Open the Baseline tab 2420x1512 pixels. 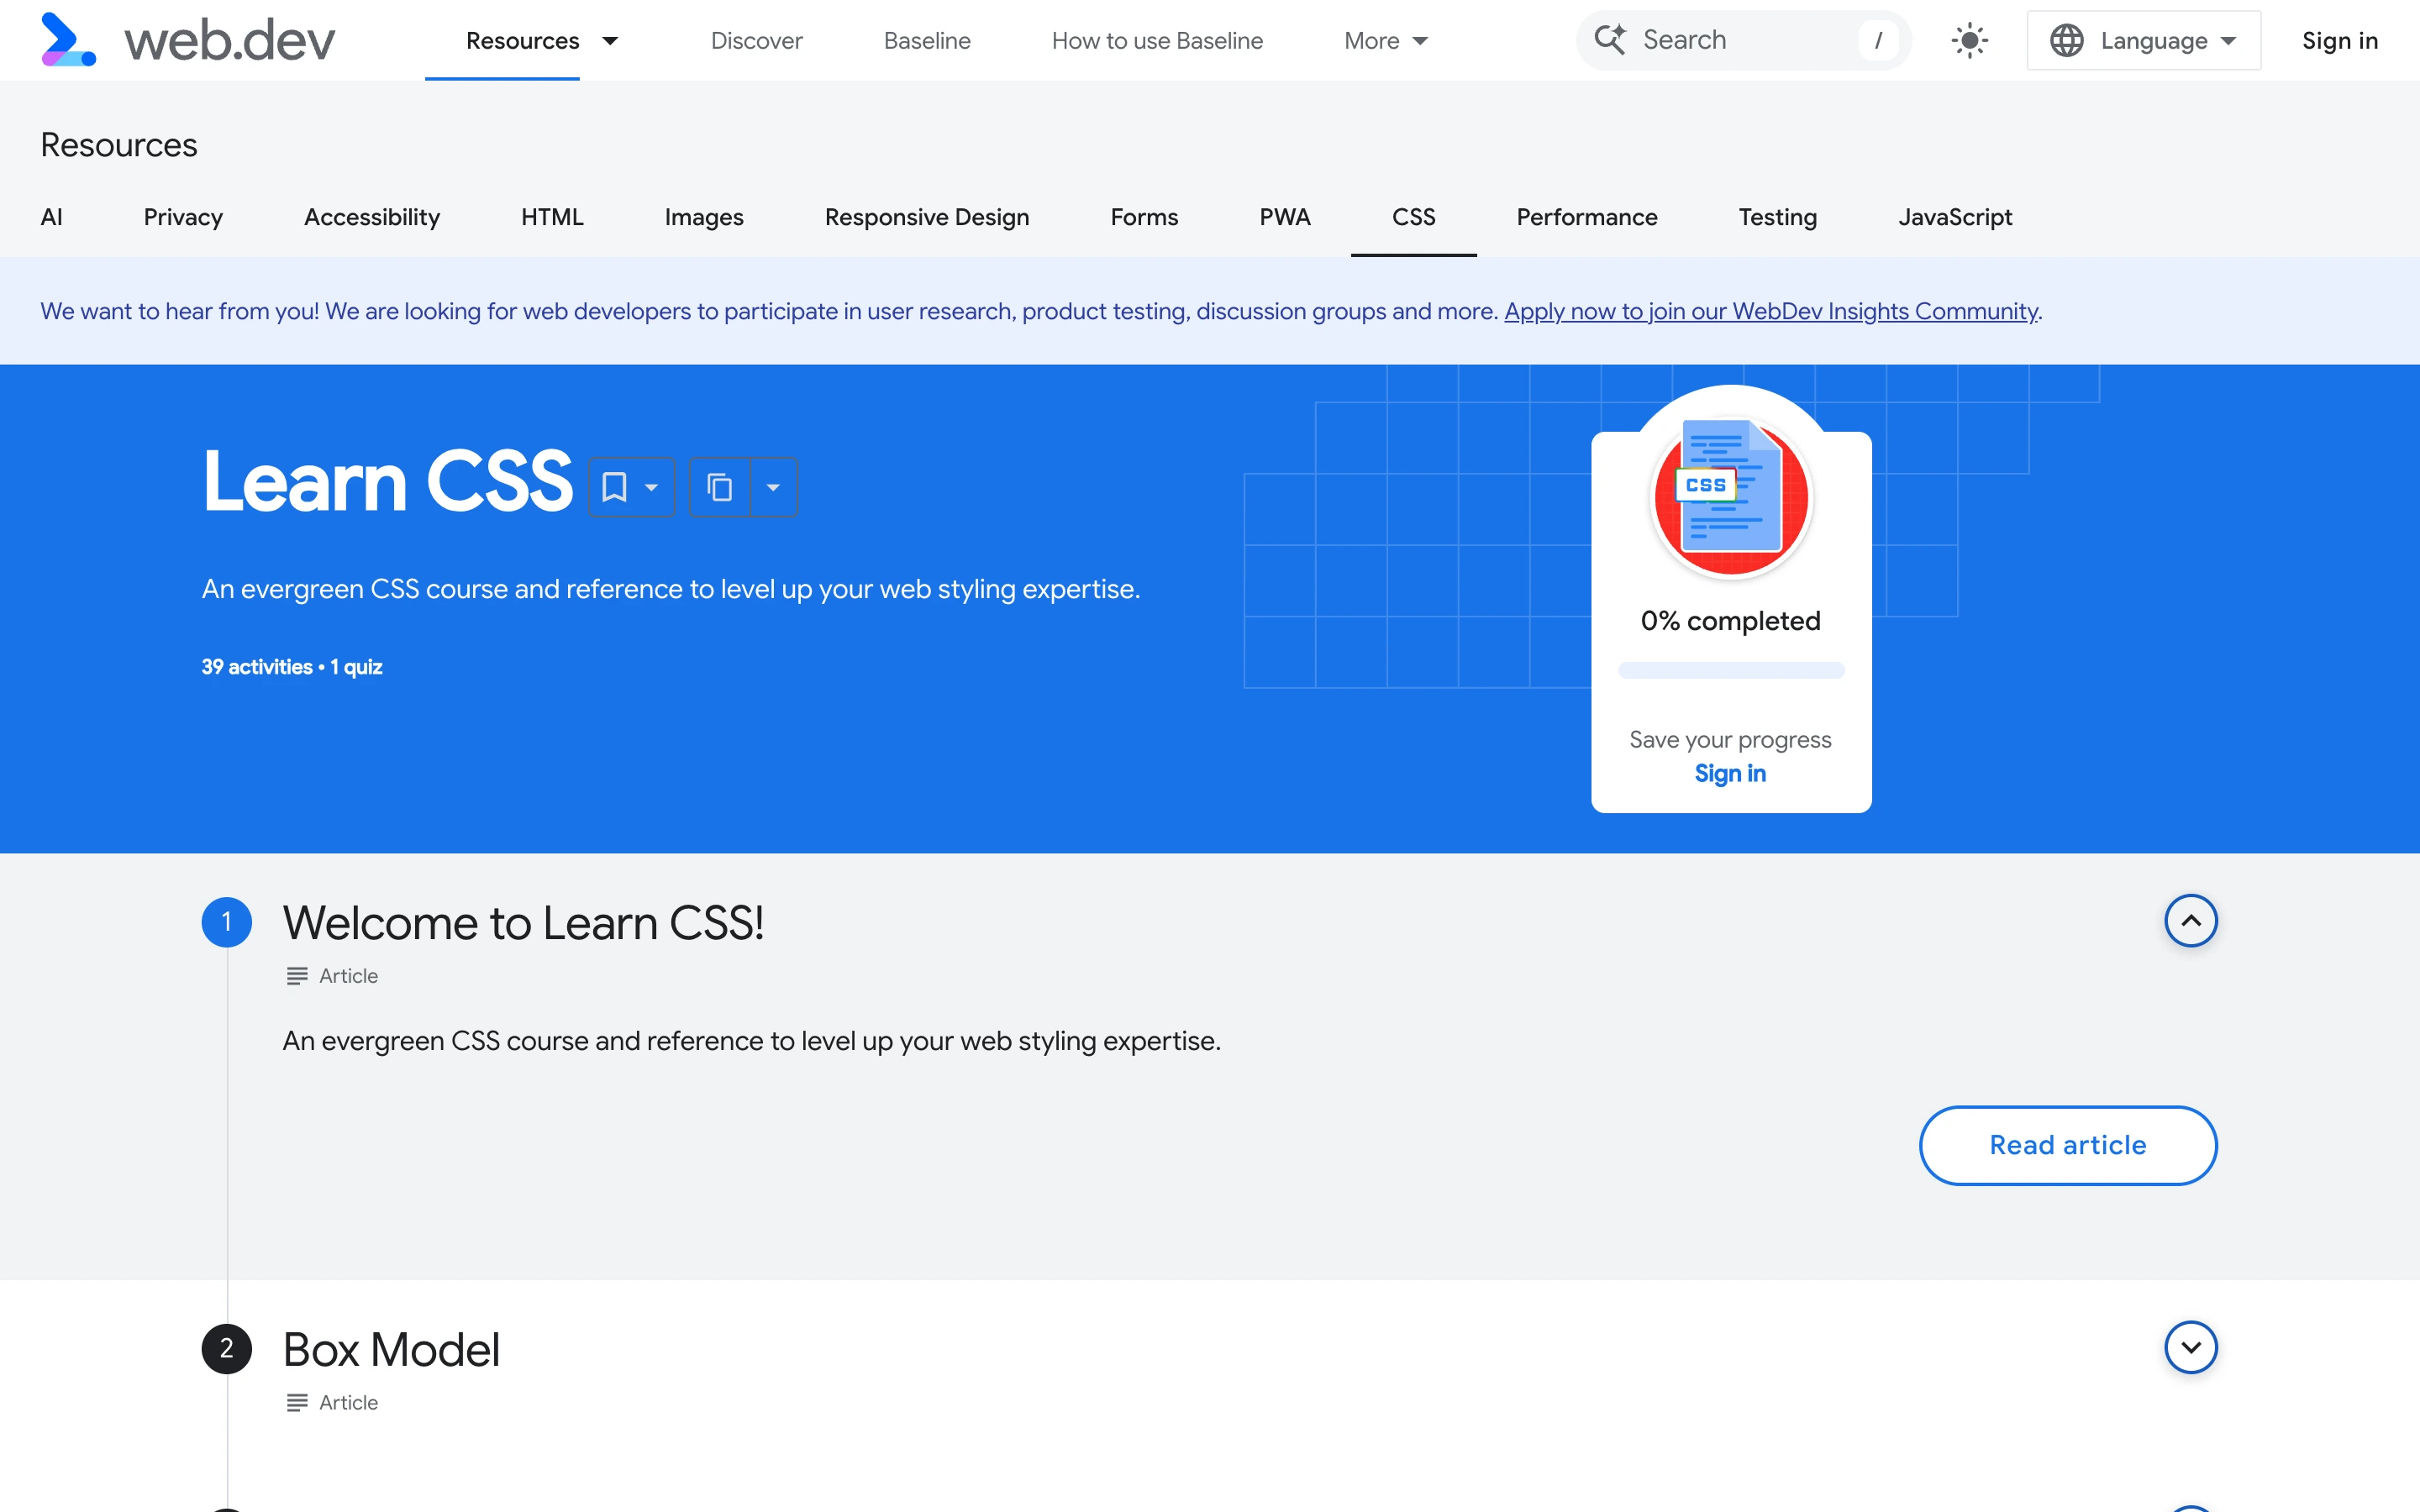pos(927,41)
